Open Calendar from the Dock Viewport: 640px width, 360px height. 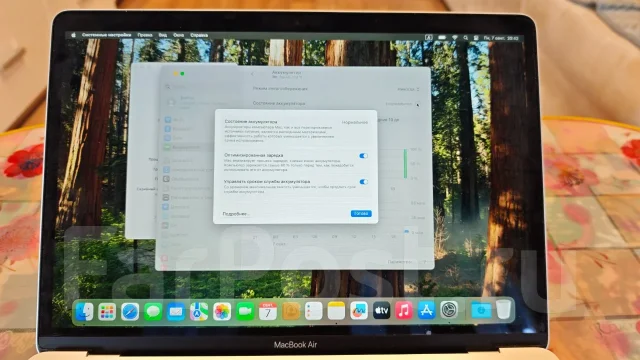pos(268,311)
